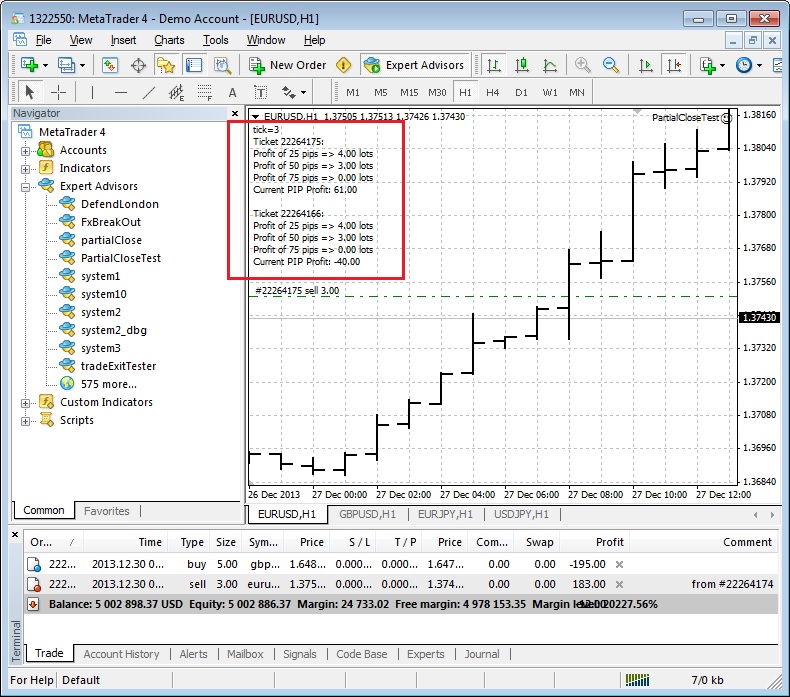
Task: Switch to Navigator Favorites tab
Action: point(106,511)
